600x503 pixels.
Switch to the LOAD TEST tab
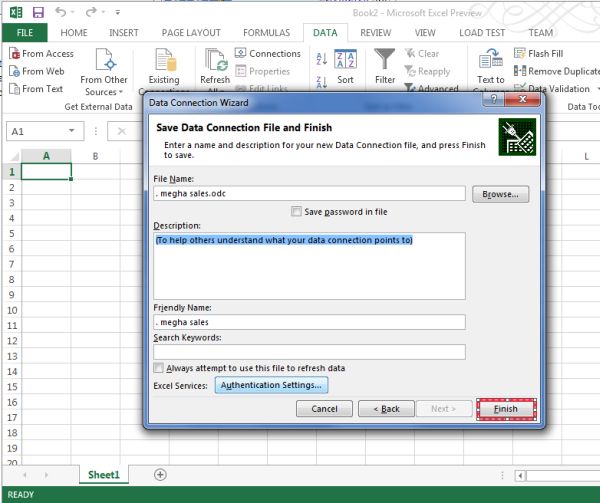482,33
